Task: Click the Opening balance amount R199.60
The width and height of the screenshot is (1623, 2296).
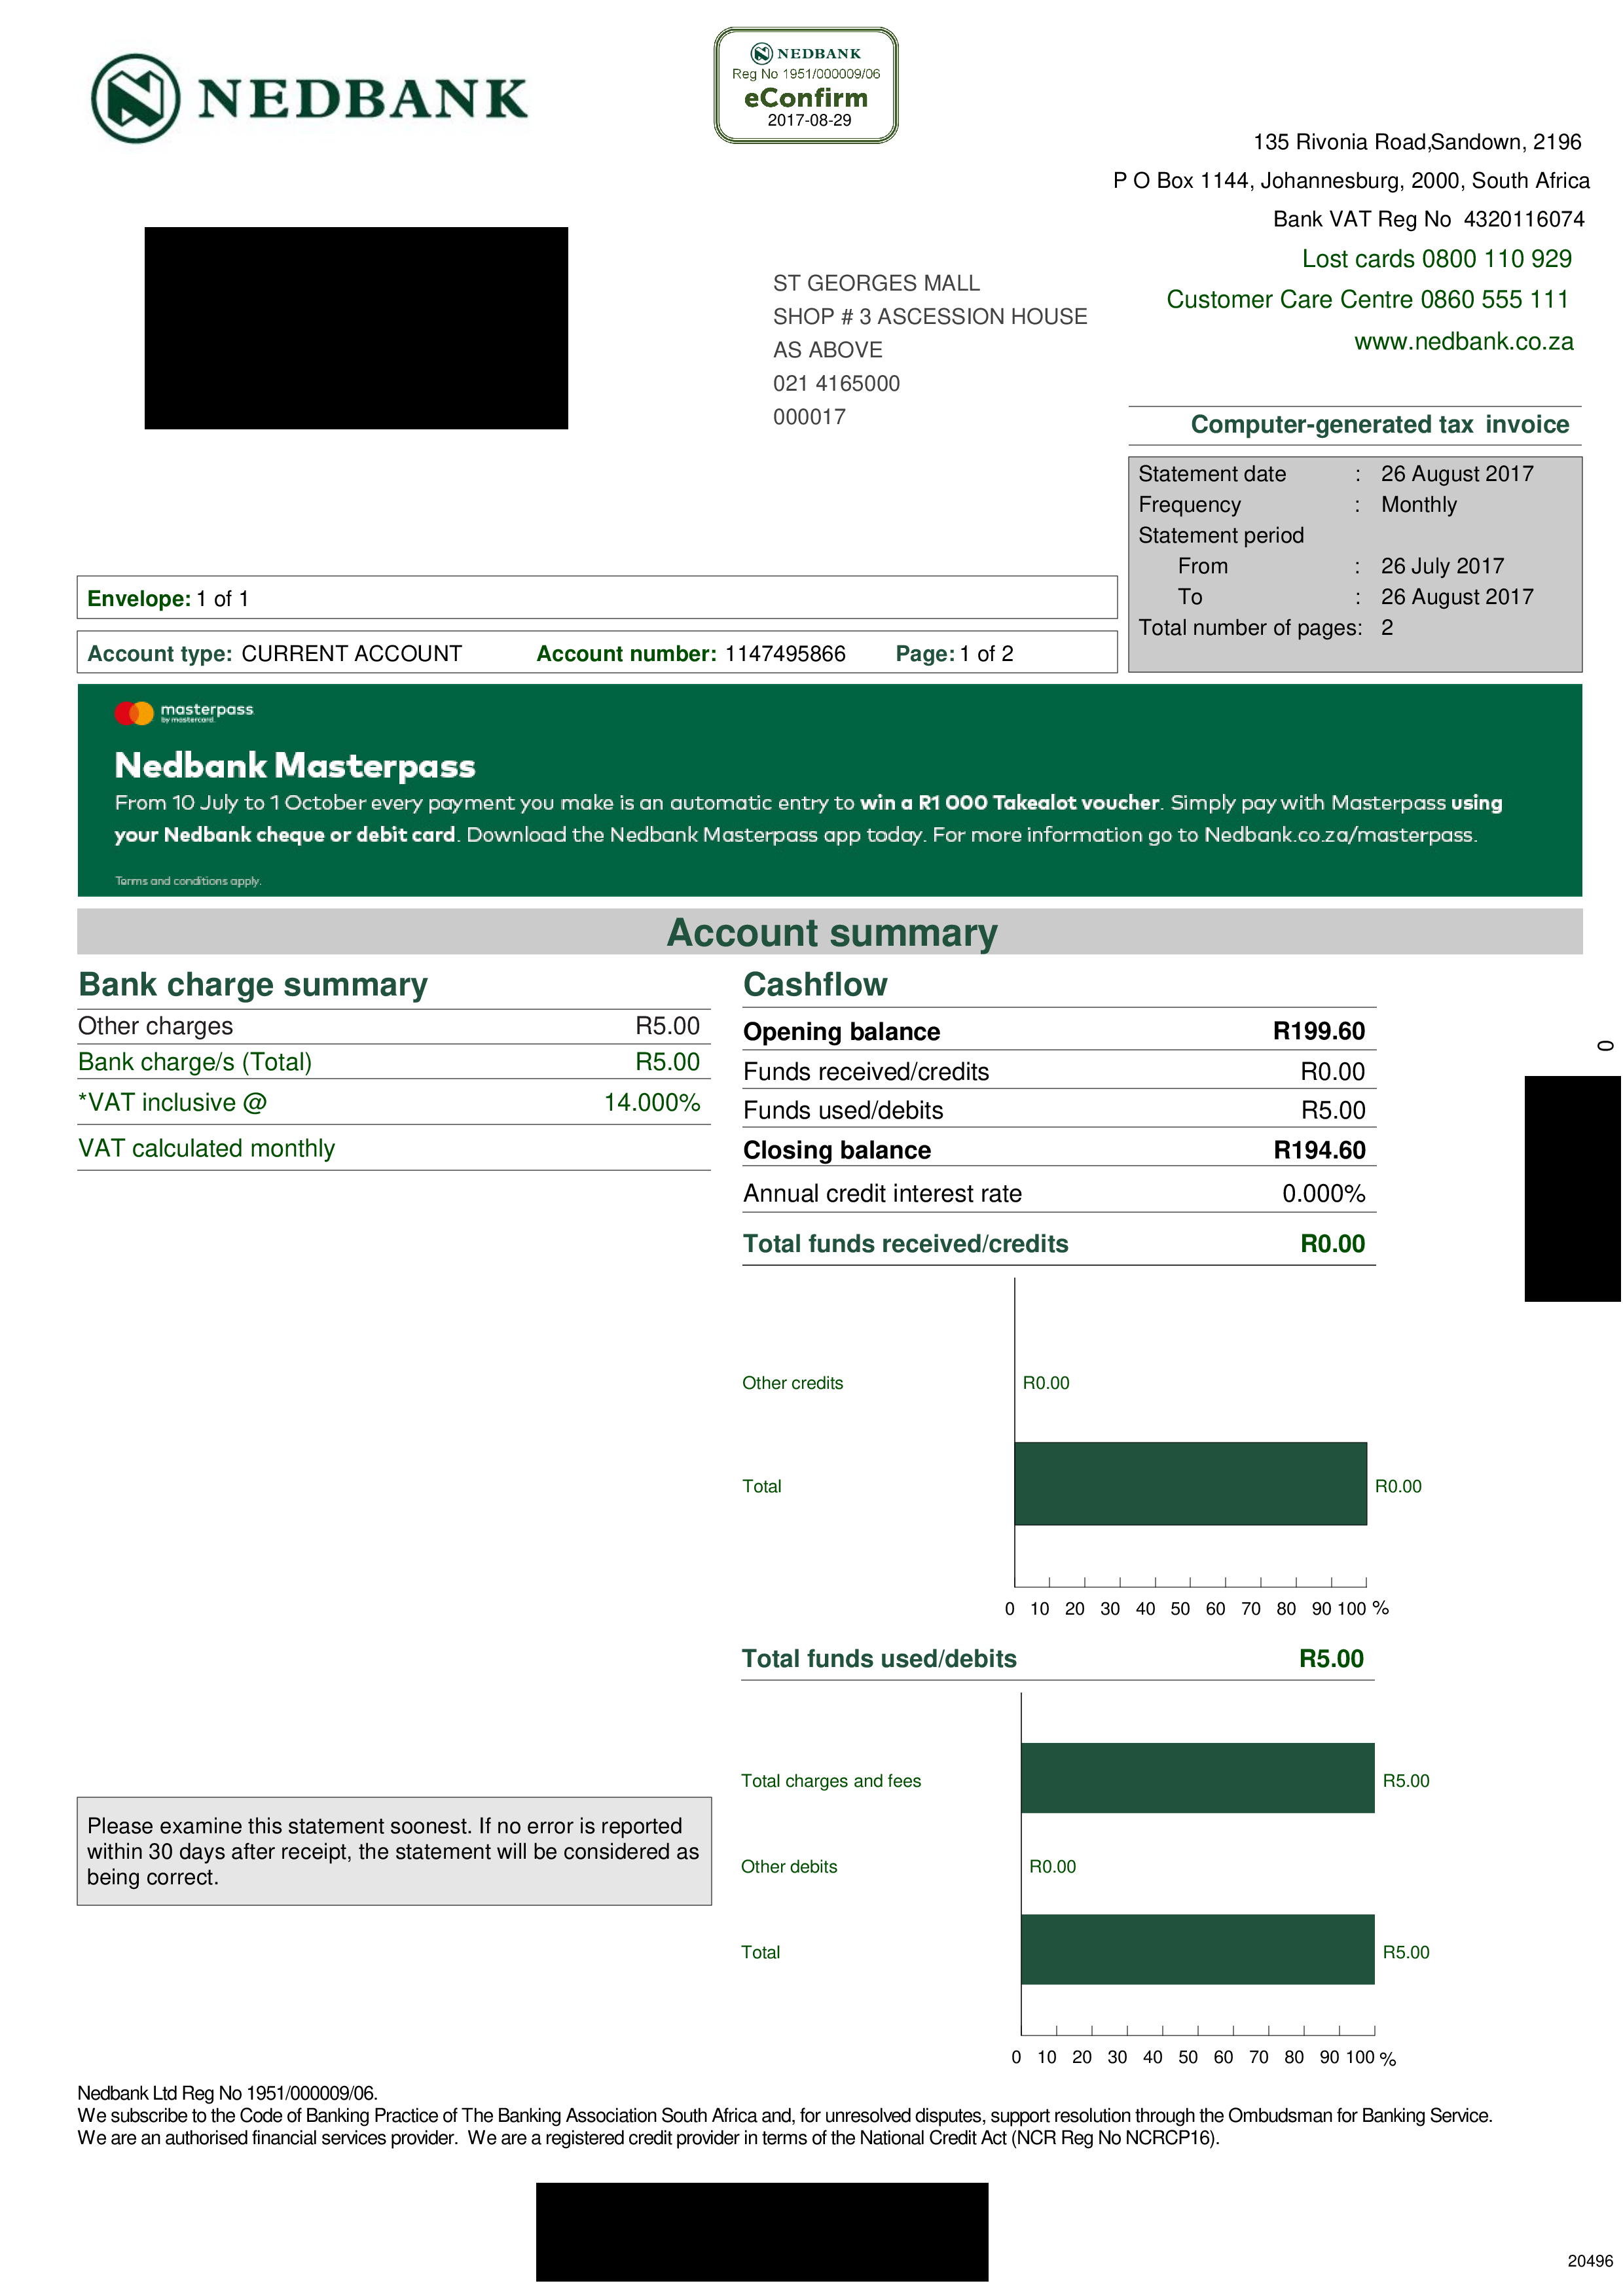Action: [x=1319, y=1031]
